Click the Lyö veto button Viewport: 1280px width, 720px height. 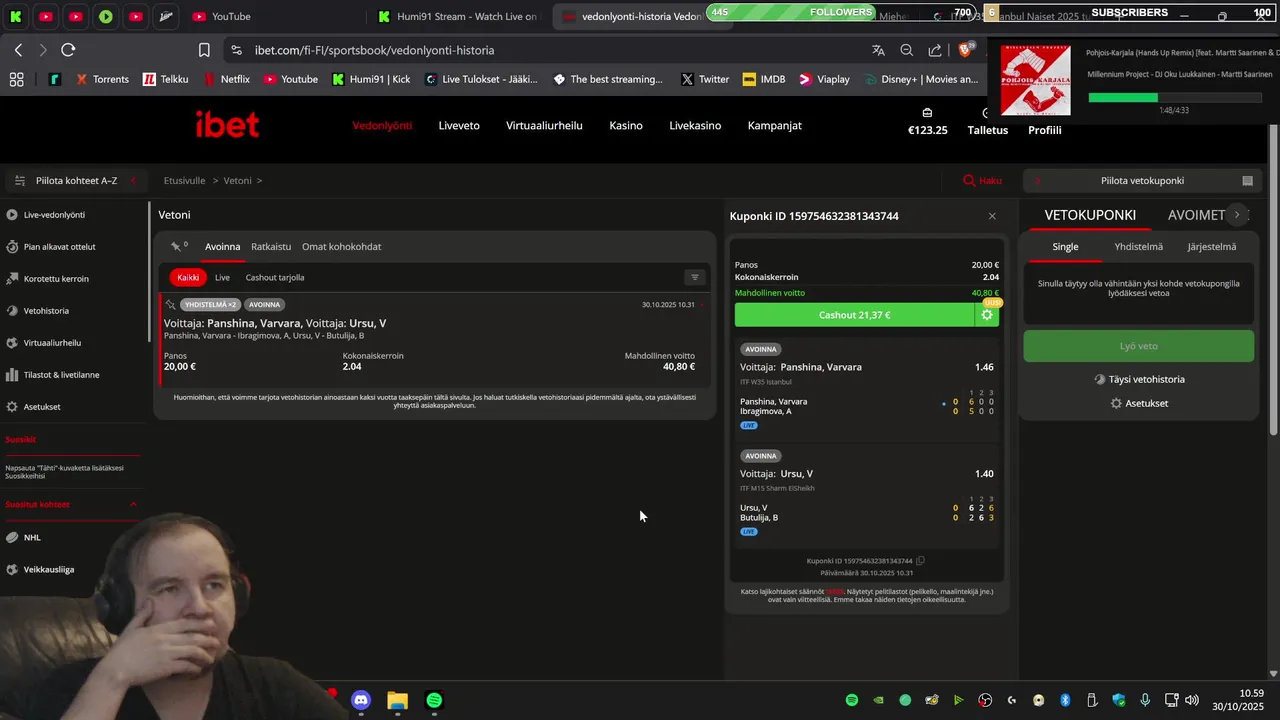[1138, 346]
